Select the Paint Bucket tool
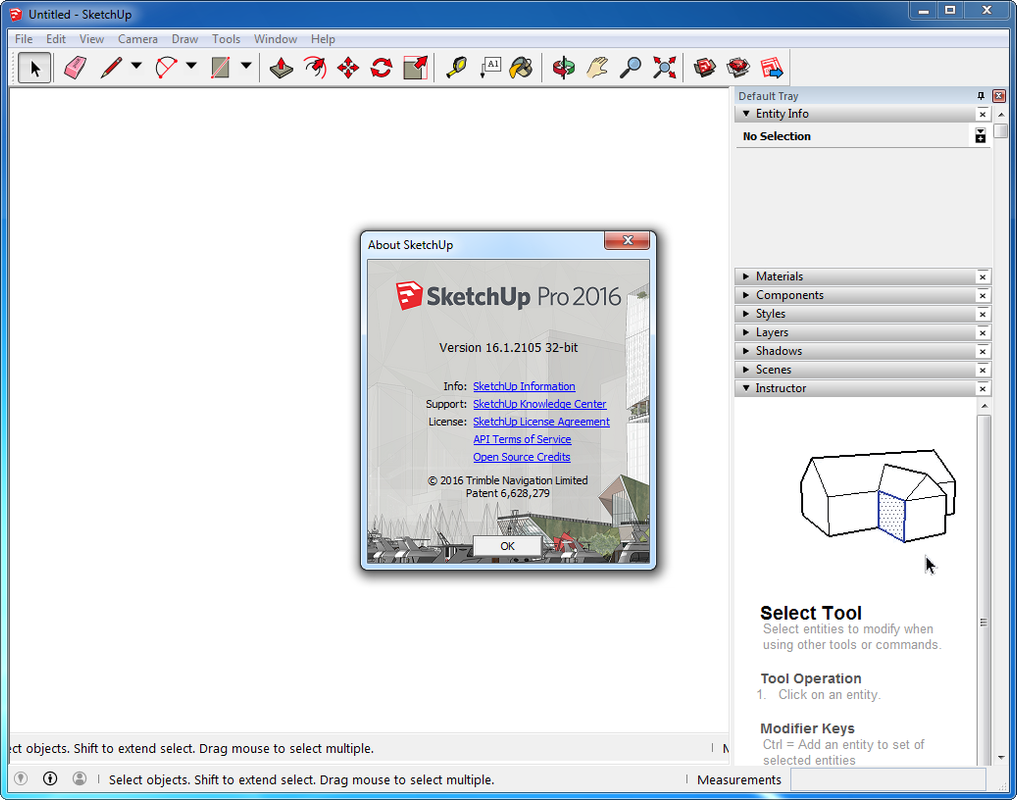This screenshot has width=1017, height=800. click(x=521, y=67)
